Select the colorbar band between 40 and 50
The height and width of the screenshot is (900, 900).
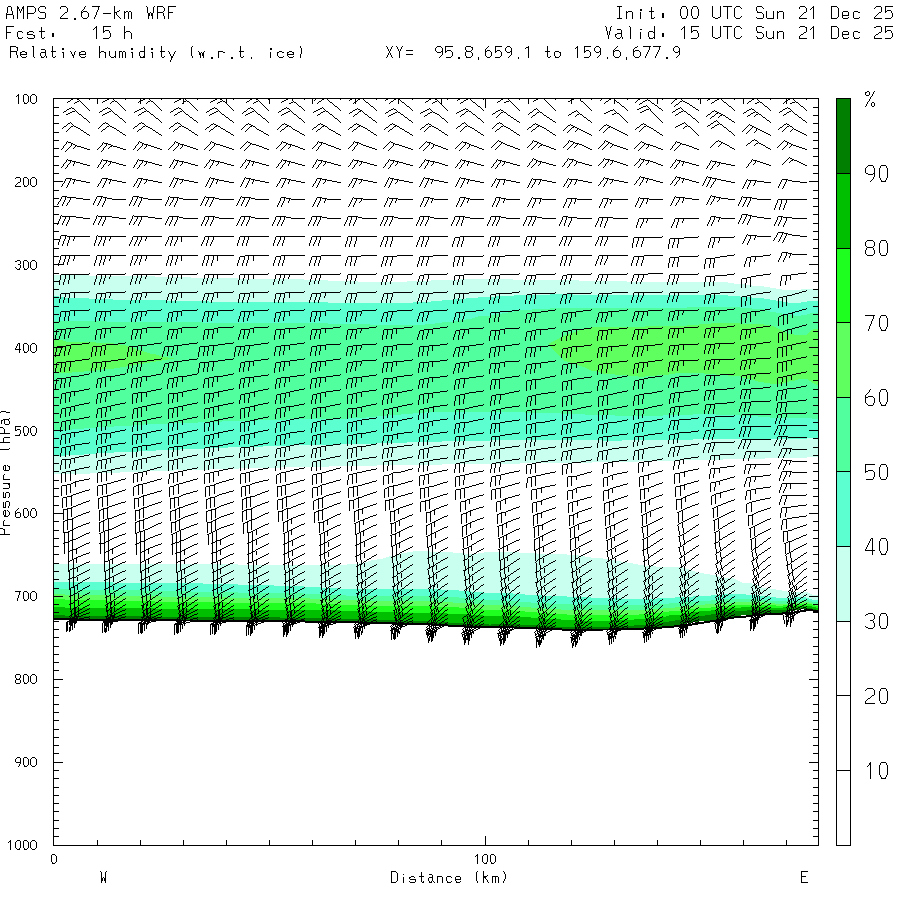pyautogui.click(x=843, y=509)
